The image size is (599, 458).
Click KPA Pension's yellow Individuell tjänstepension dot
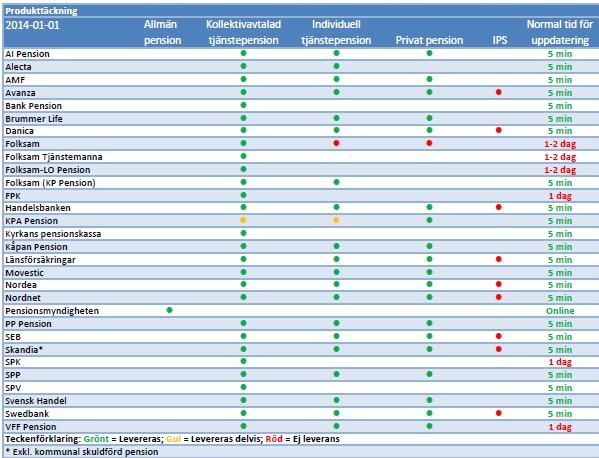click(x=336, y=220)
